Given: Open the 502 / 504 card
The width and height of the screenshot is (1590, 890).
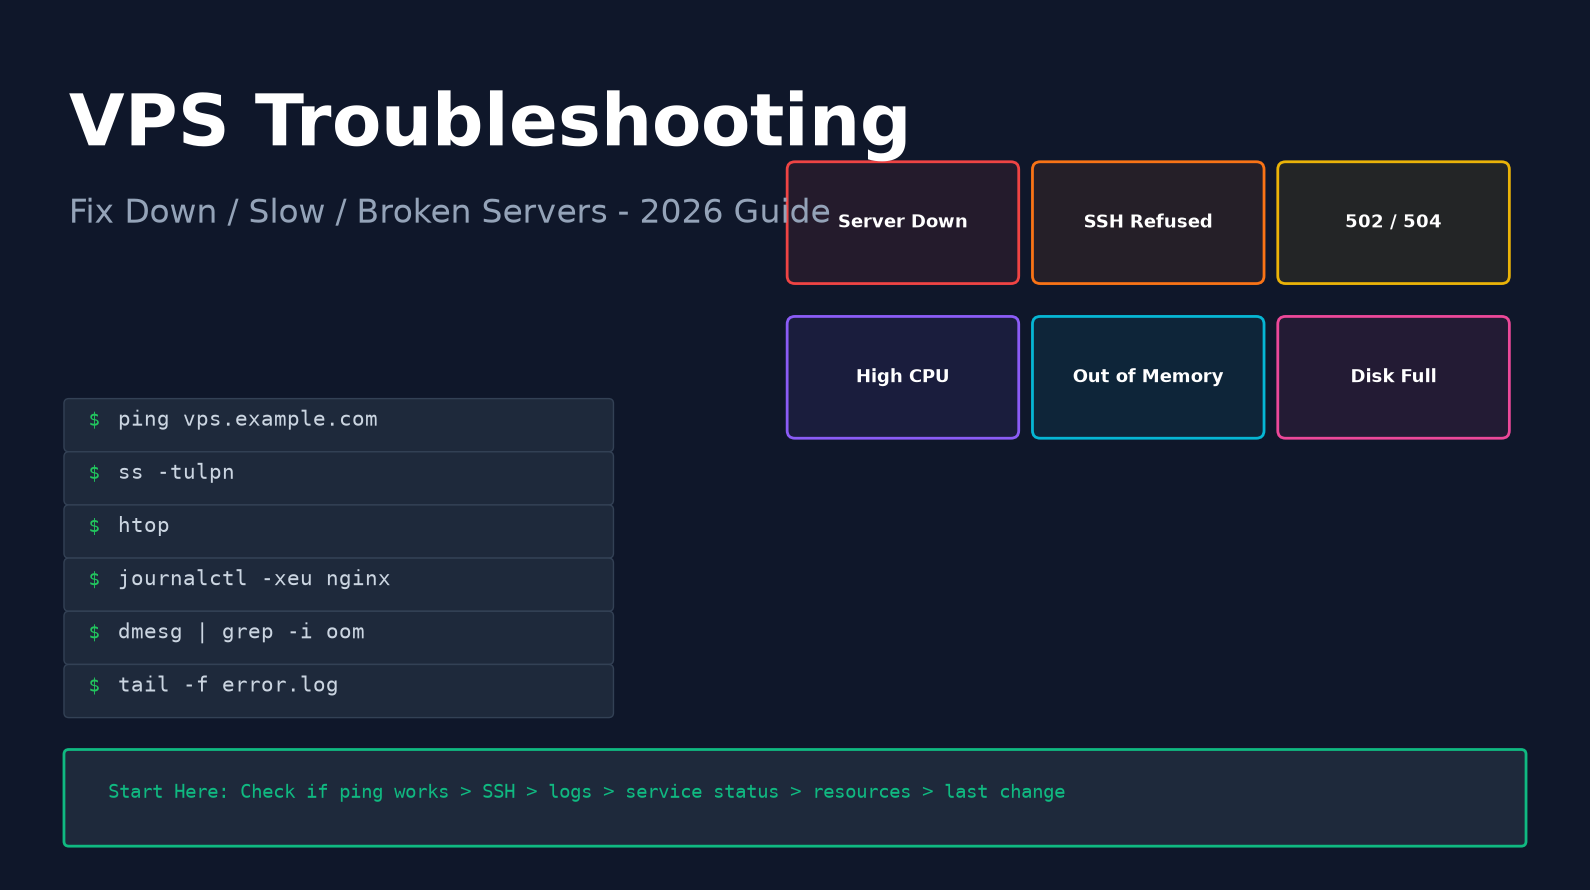Looking at the screenshot, I should click(x=1393, y=223).
